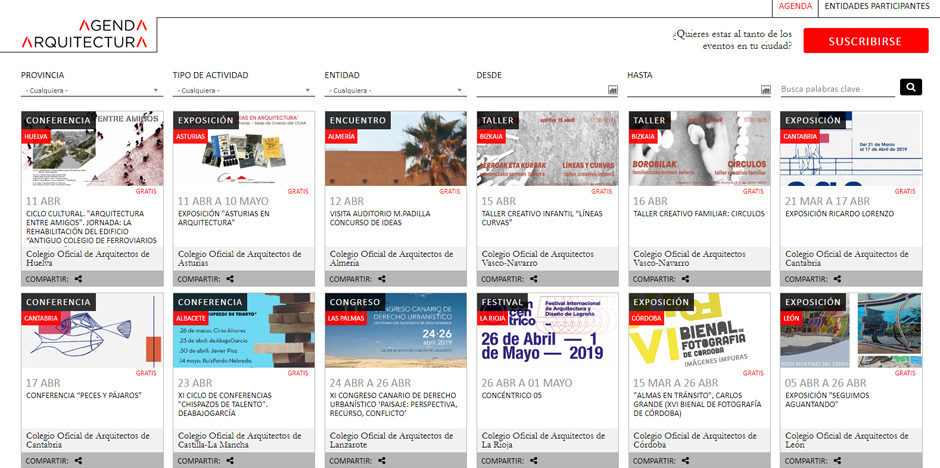Click the red La Rioja province tag
940x468 pixels.
point(492,318)
